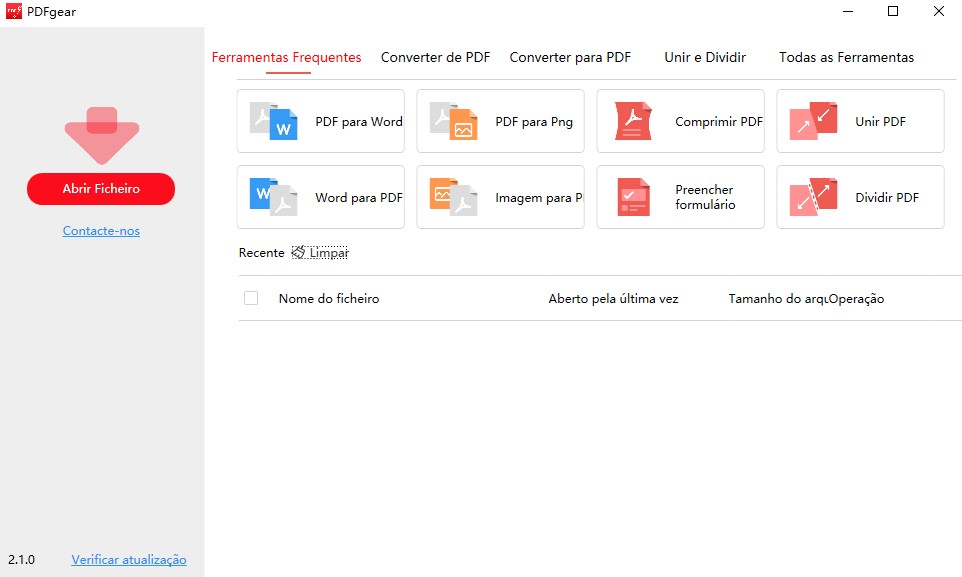This screenshot has width=962, height=577.
Task: Switch to the Unir e Dividir tab
Action: [704, 57]
